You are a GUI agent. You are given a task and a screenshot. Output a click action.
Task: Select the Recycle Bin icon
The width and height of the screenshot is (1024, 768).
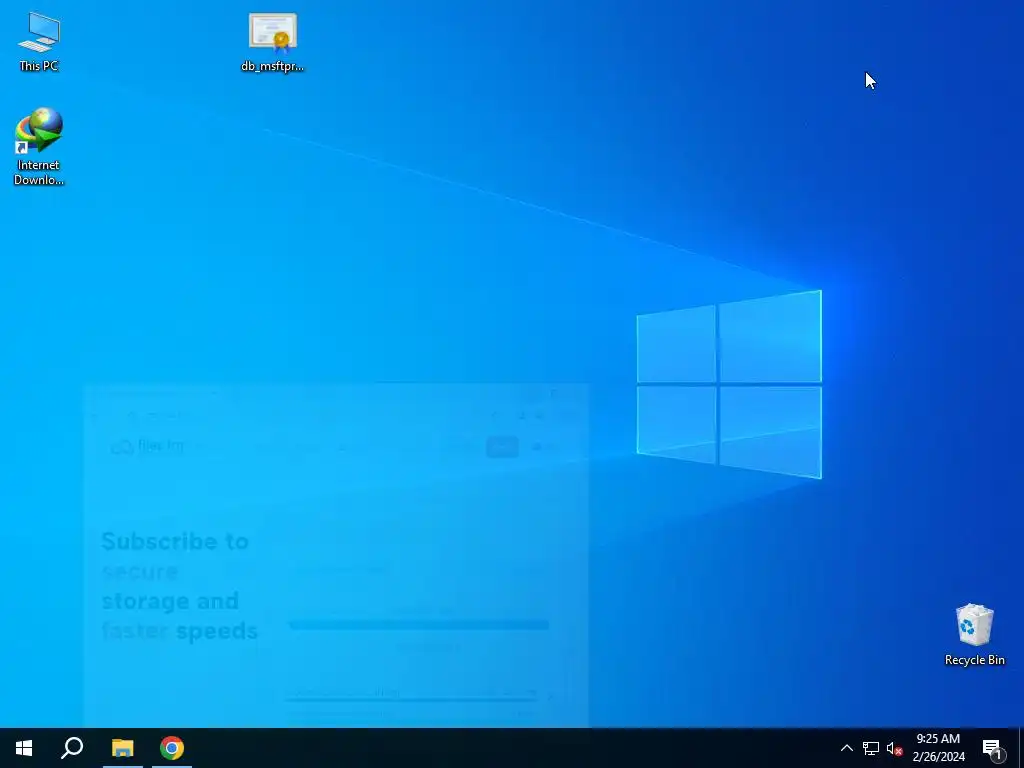[x=974, y=635]
